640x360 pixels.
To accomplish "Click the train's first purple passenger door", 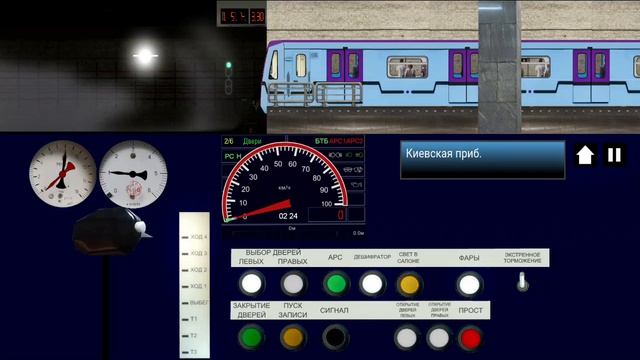I will click(344, 65).
